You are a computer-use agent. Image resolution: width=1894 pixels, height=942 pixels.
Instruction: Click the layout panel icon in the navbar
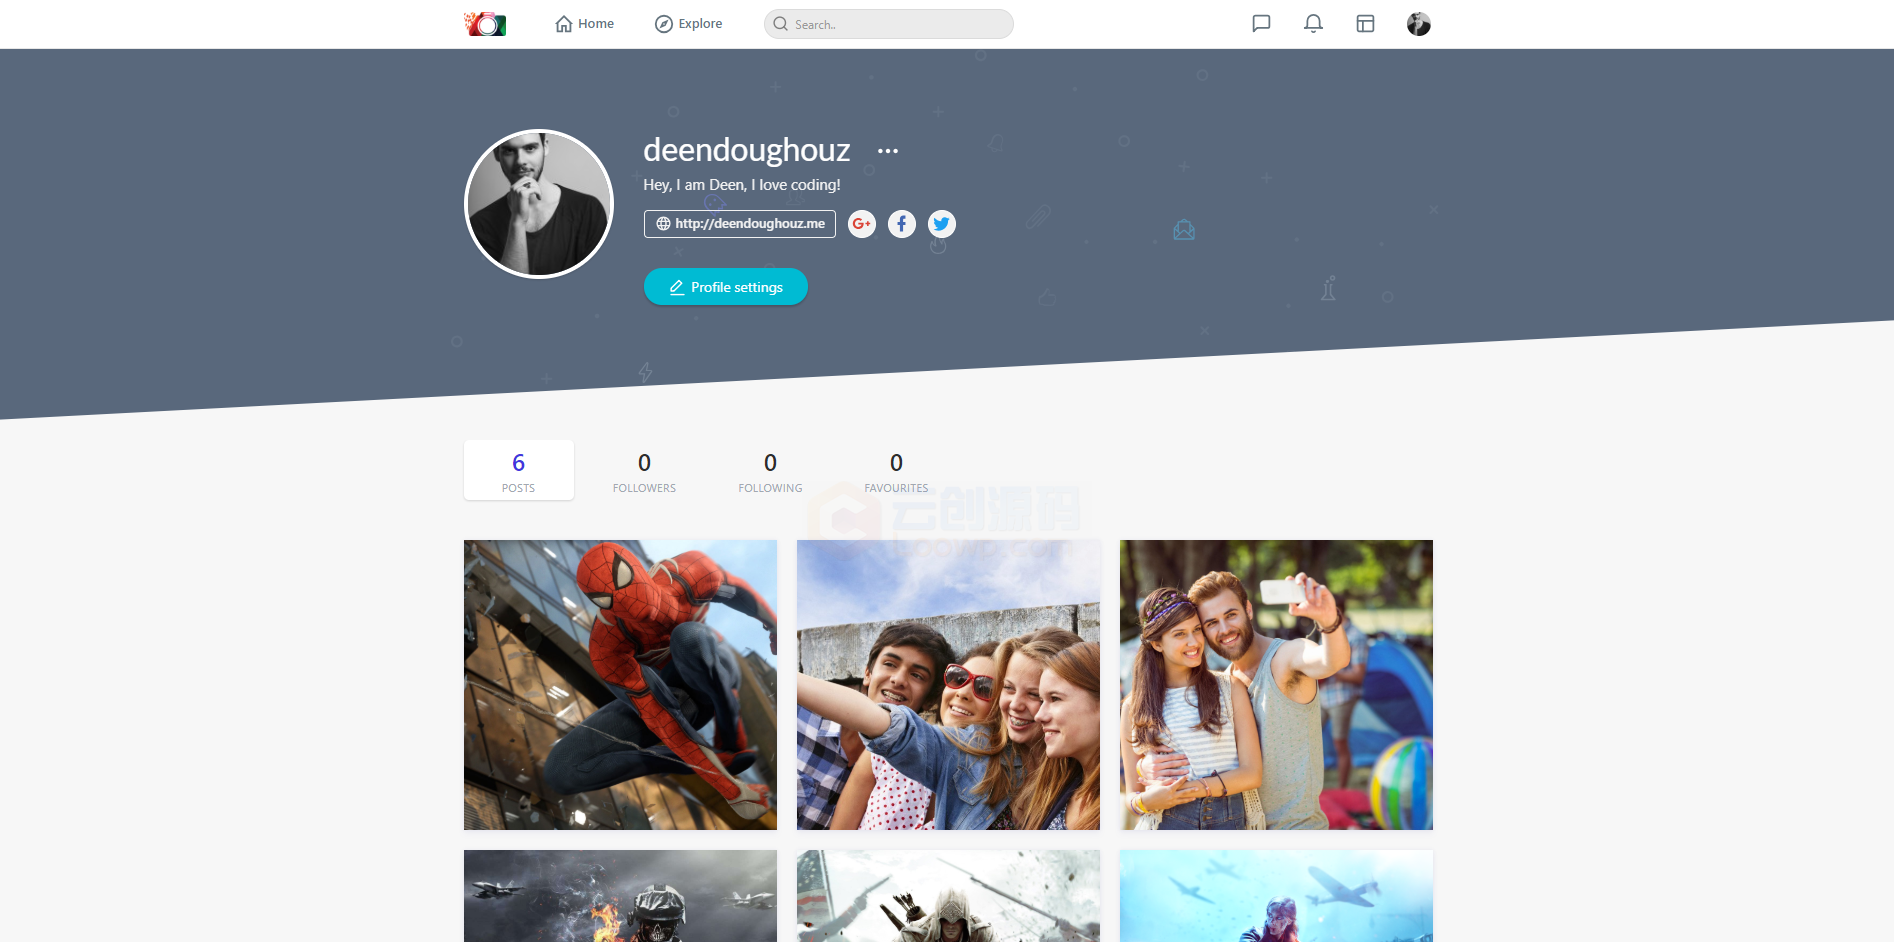click(x=1365, y=24)
